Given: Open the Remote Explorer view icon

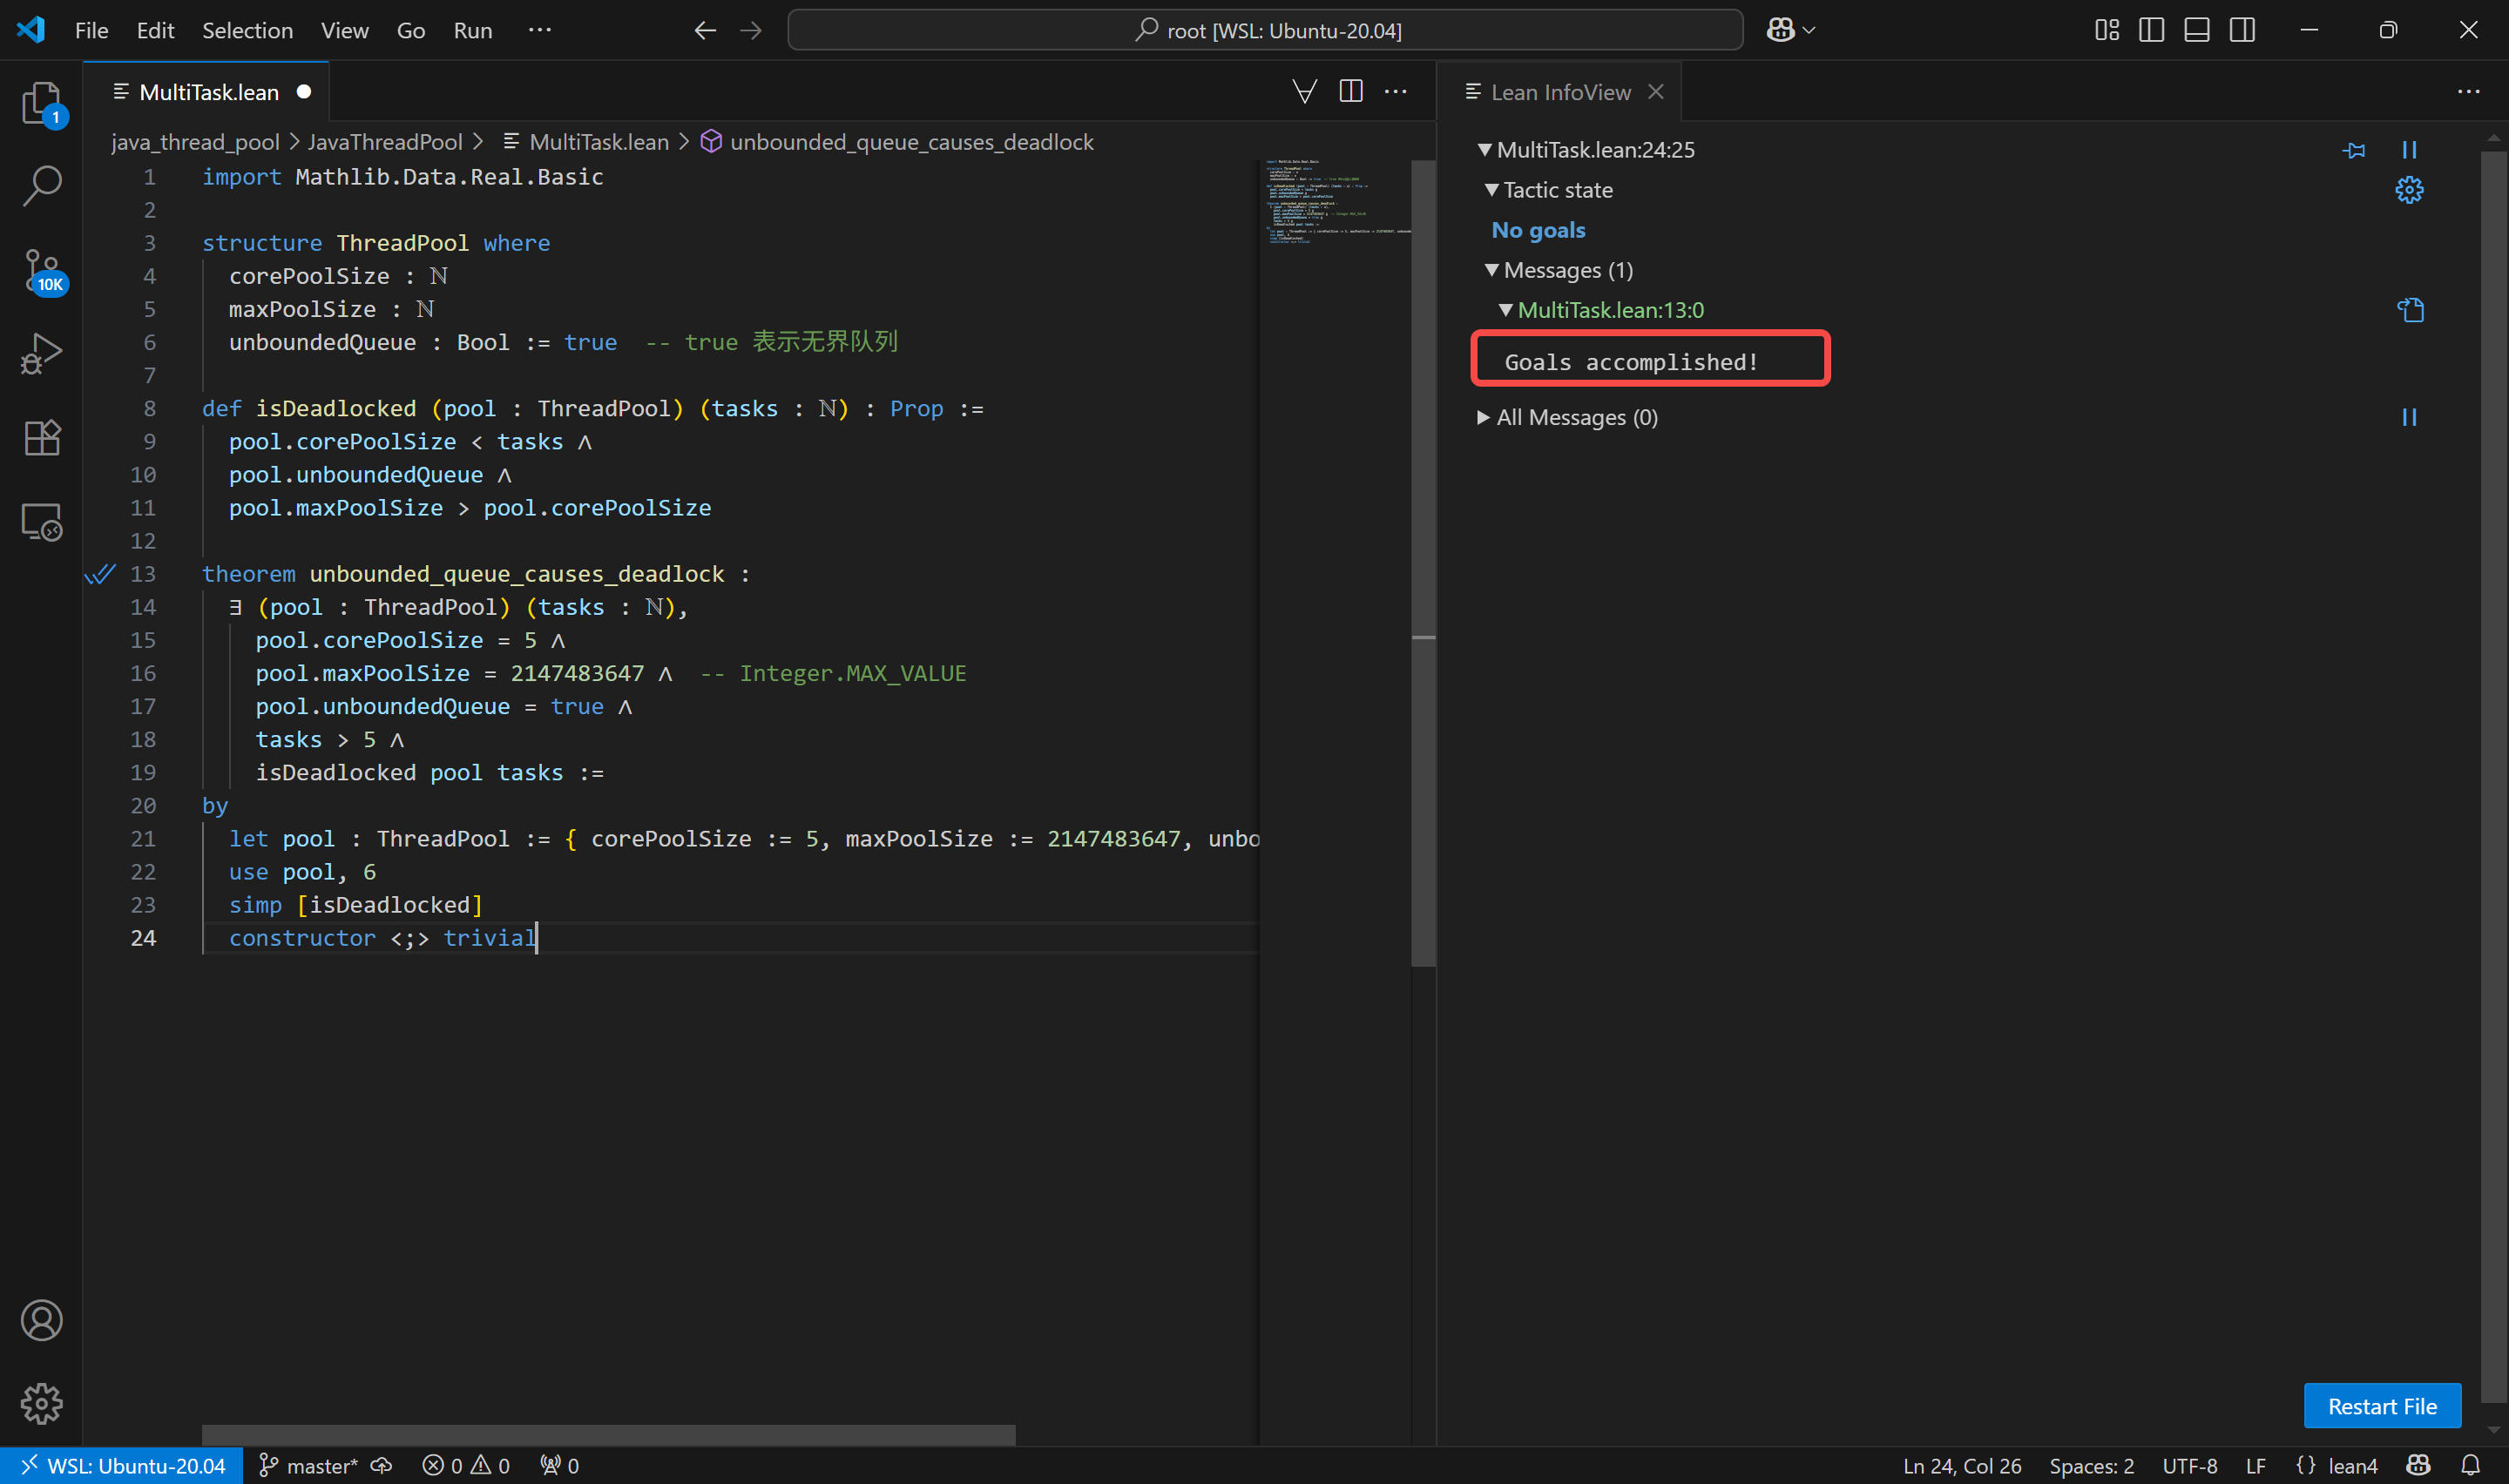Looking at the screenshot, I should (x=41, y=522).
